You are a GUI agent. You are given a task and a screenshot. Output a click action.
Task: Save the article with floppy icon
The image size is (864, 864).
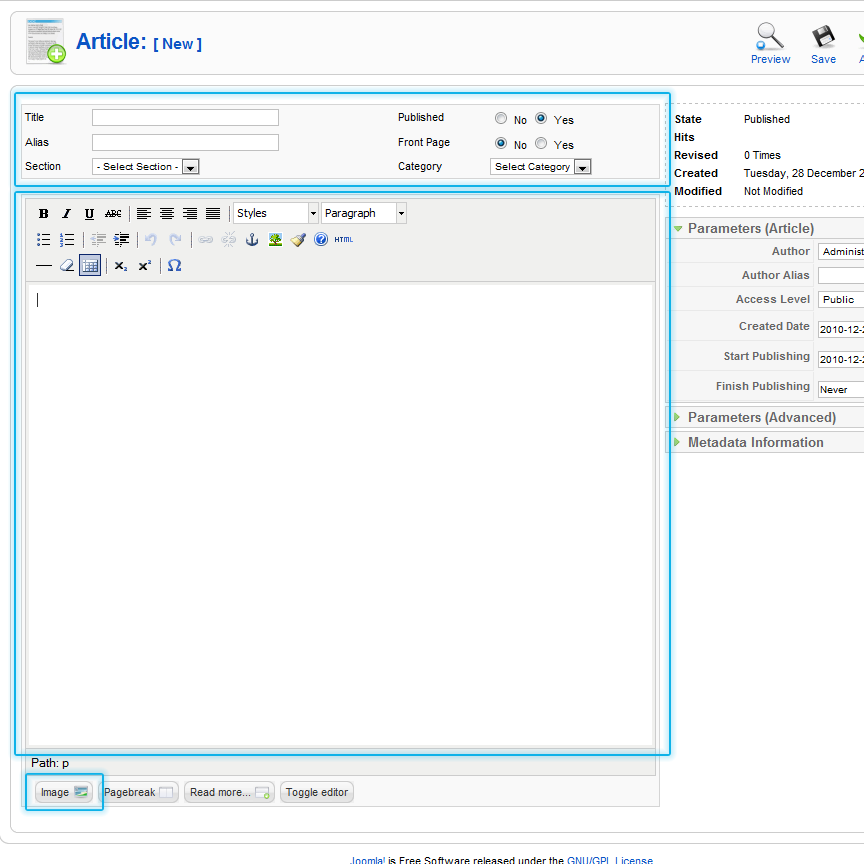point(823,44)
